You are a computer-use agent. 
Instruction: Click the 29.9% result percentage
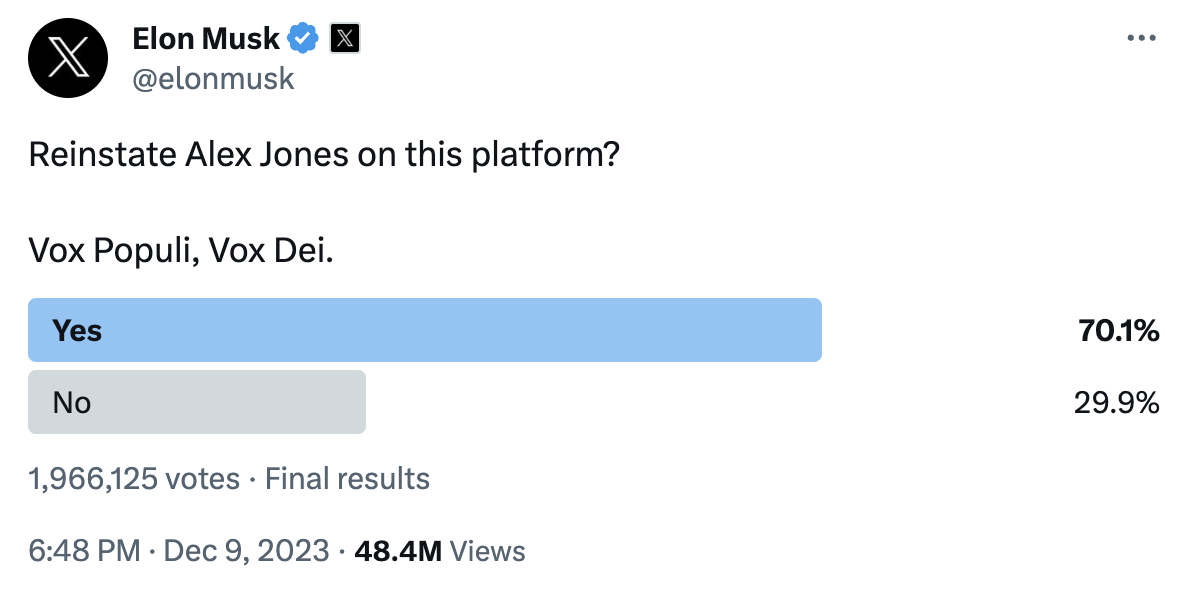1117,403
